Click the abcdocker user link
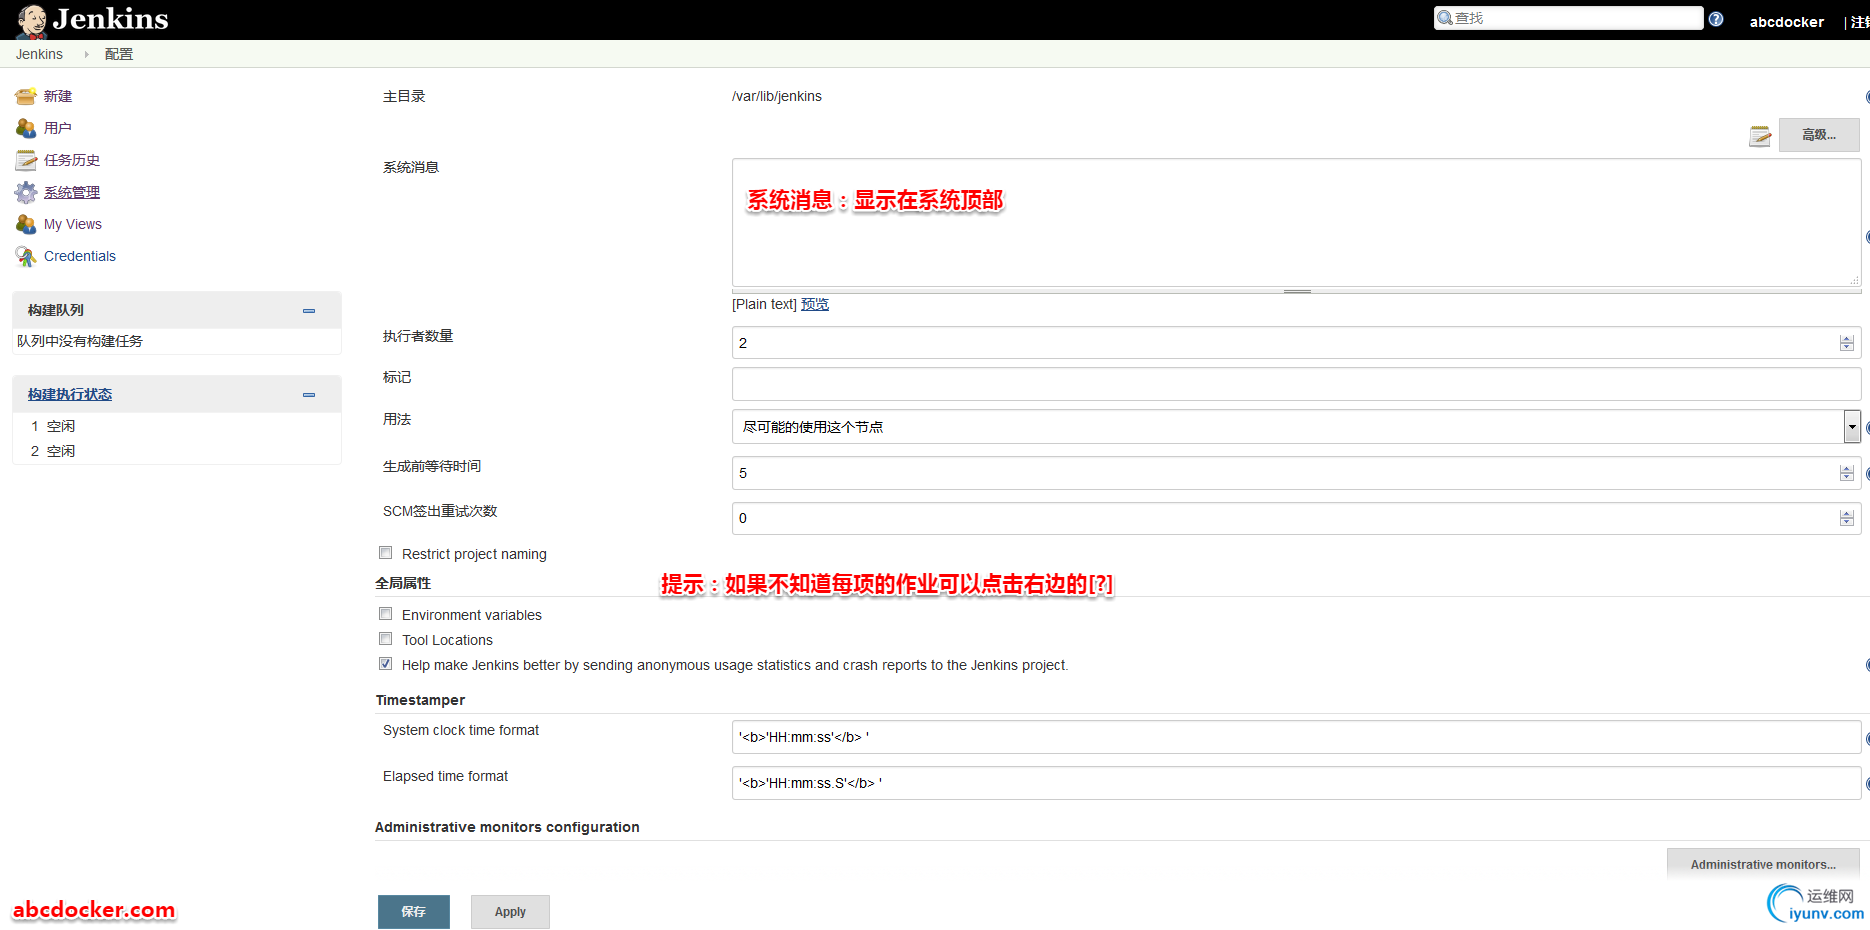 [x=1787, y=22]
